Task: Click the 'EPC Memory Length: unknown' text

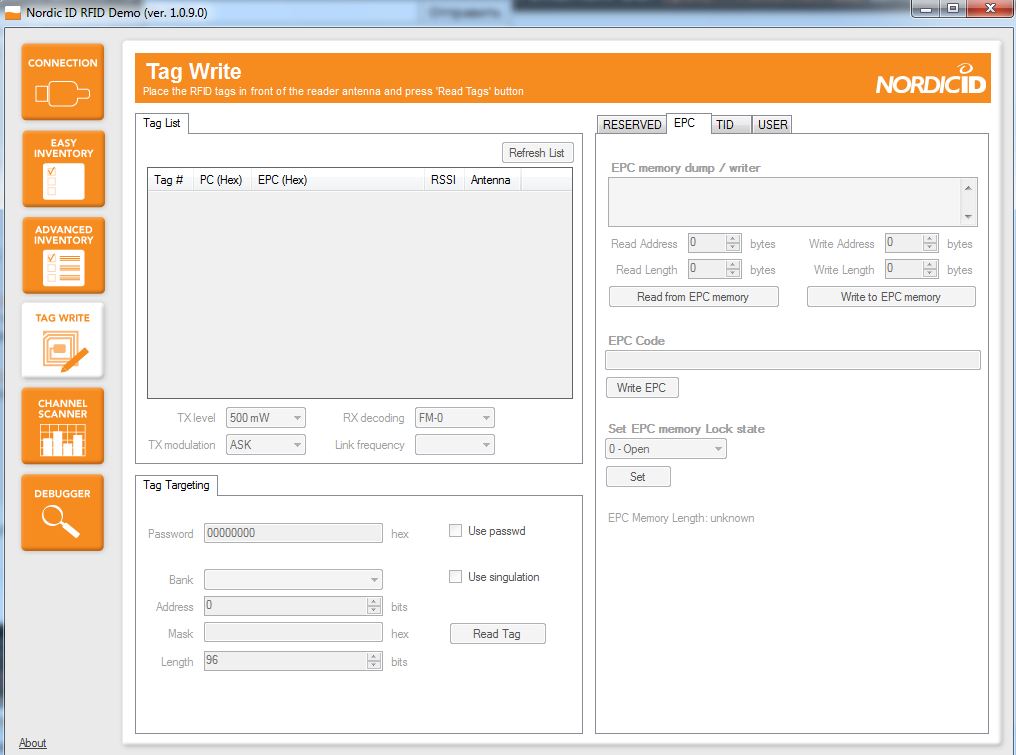Action: tap(681, 518)
